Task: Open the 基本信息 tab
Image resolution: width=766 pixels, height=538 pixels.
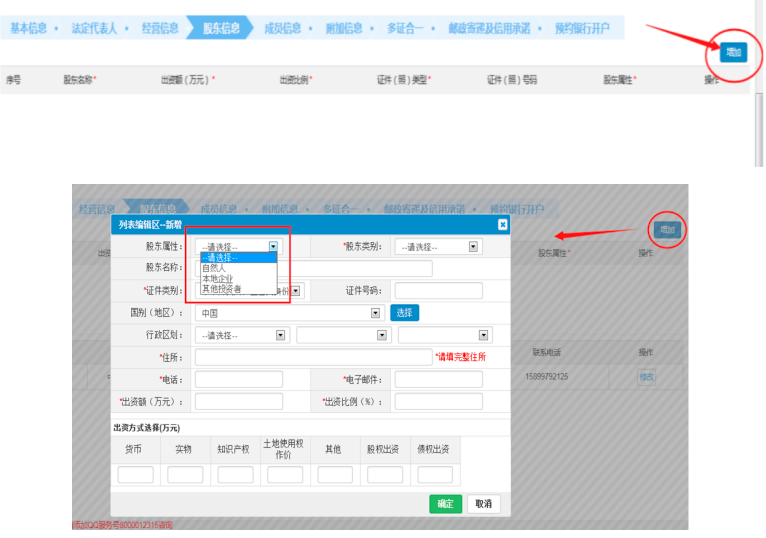Action: tap(28, 28)
